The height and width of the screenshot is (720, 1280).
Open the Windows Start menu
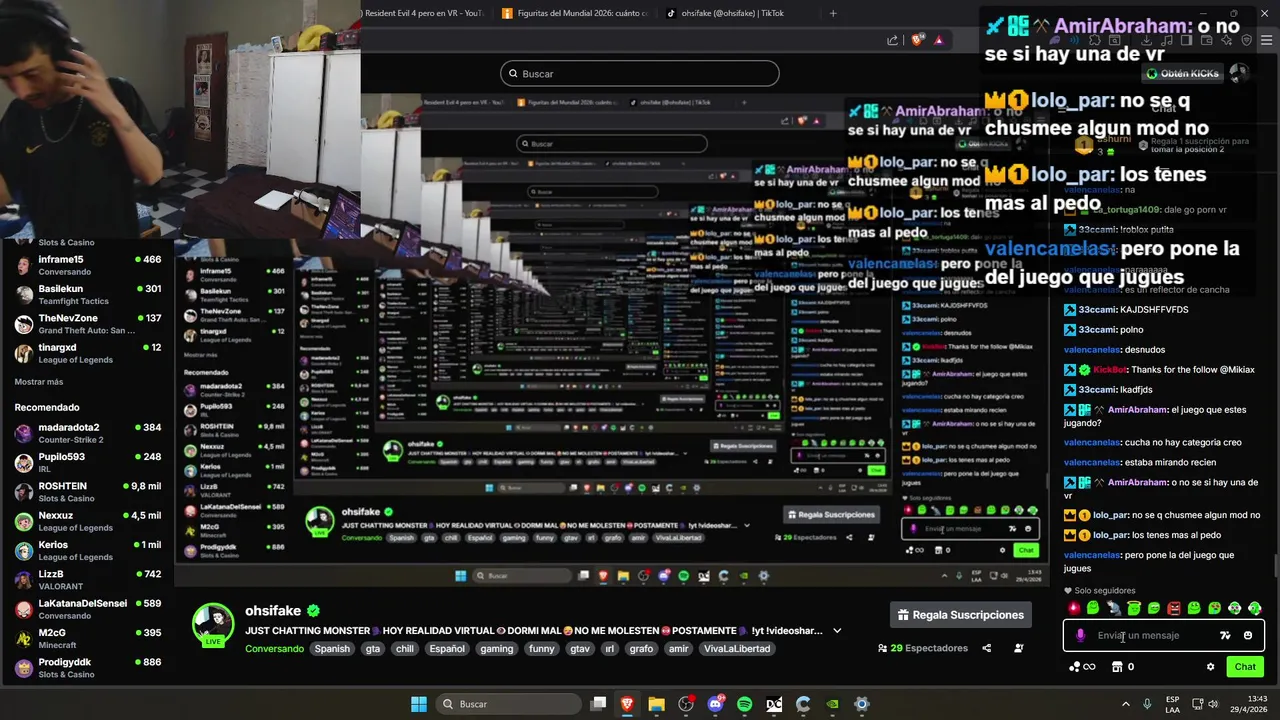click(419, 704)
